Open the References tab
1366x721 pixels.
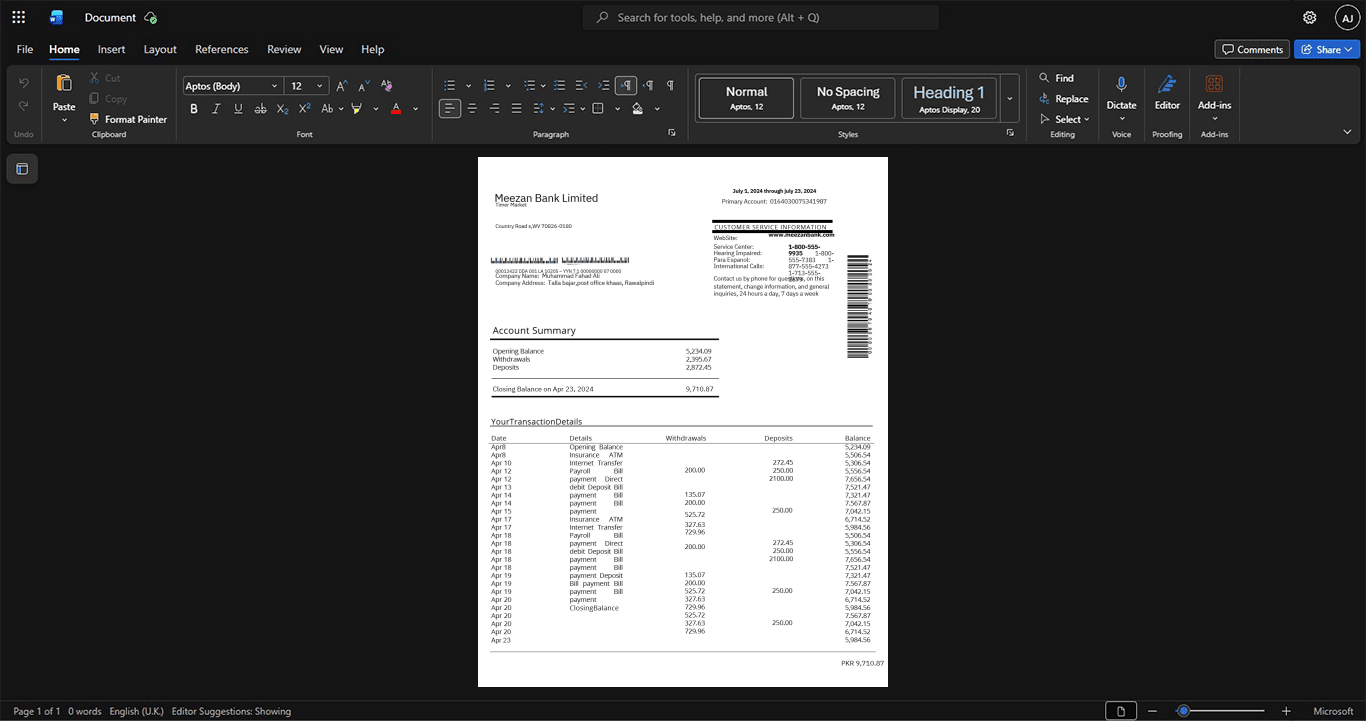point(221,49)
